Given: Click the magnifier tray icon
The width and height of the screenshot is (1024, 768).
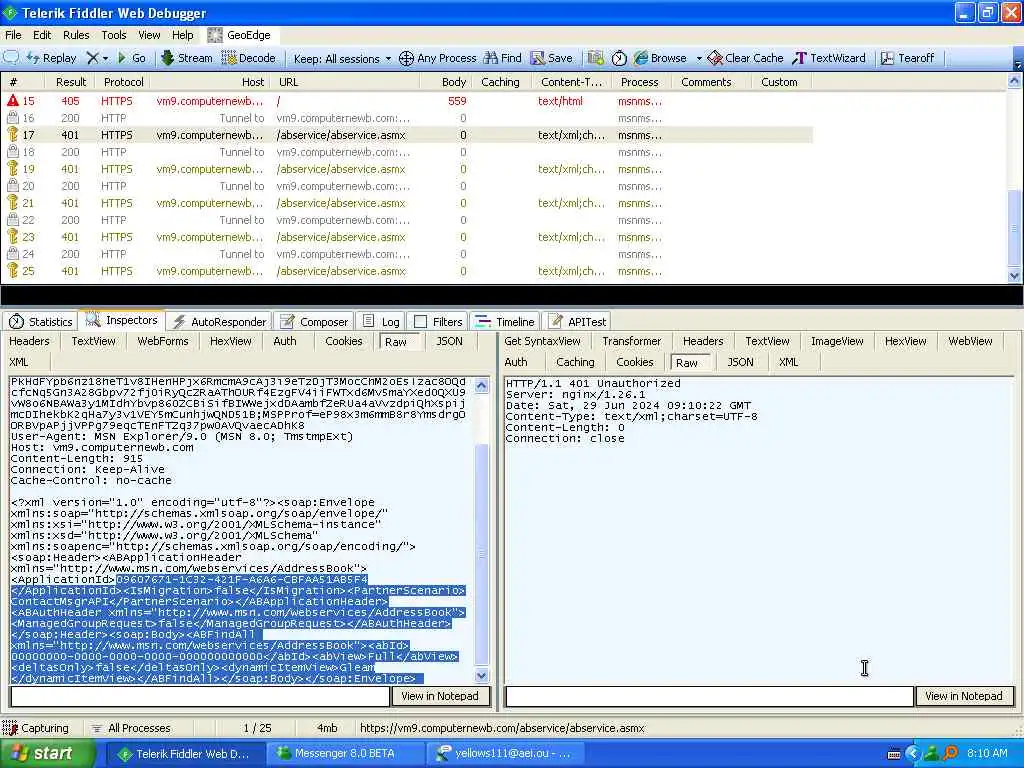Looking at the screenshot, I should coord(950,754).
